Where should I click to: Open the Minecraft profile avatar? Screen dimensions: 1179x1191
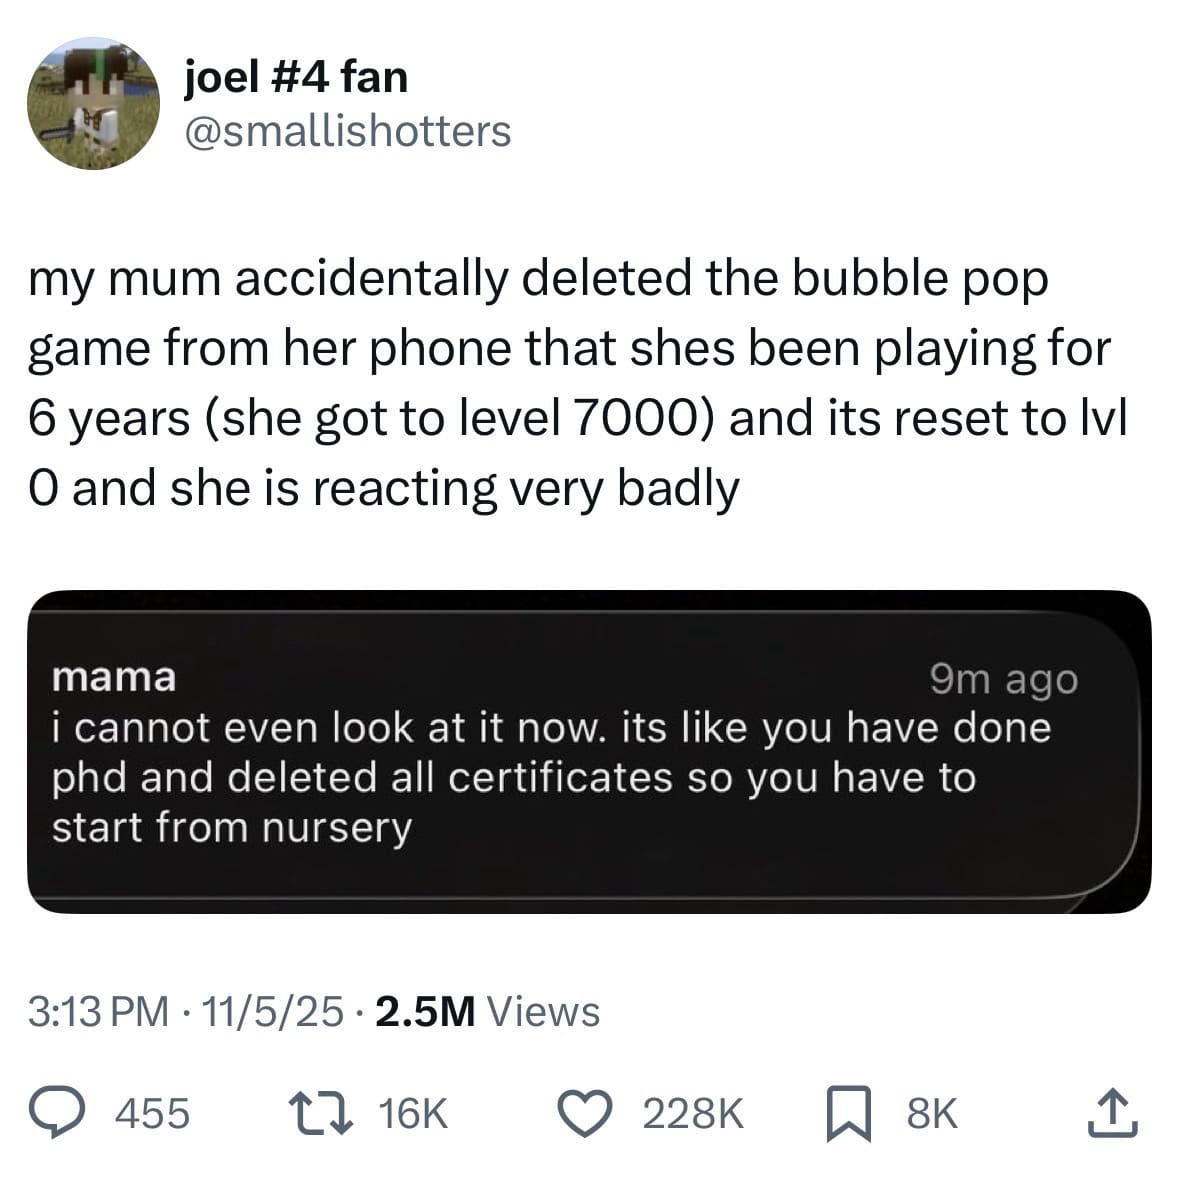pos(93,103)
